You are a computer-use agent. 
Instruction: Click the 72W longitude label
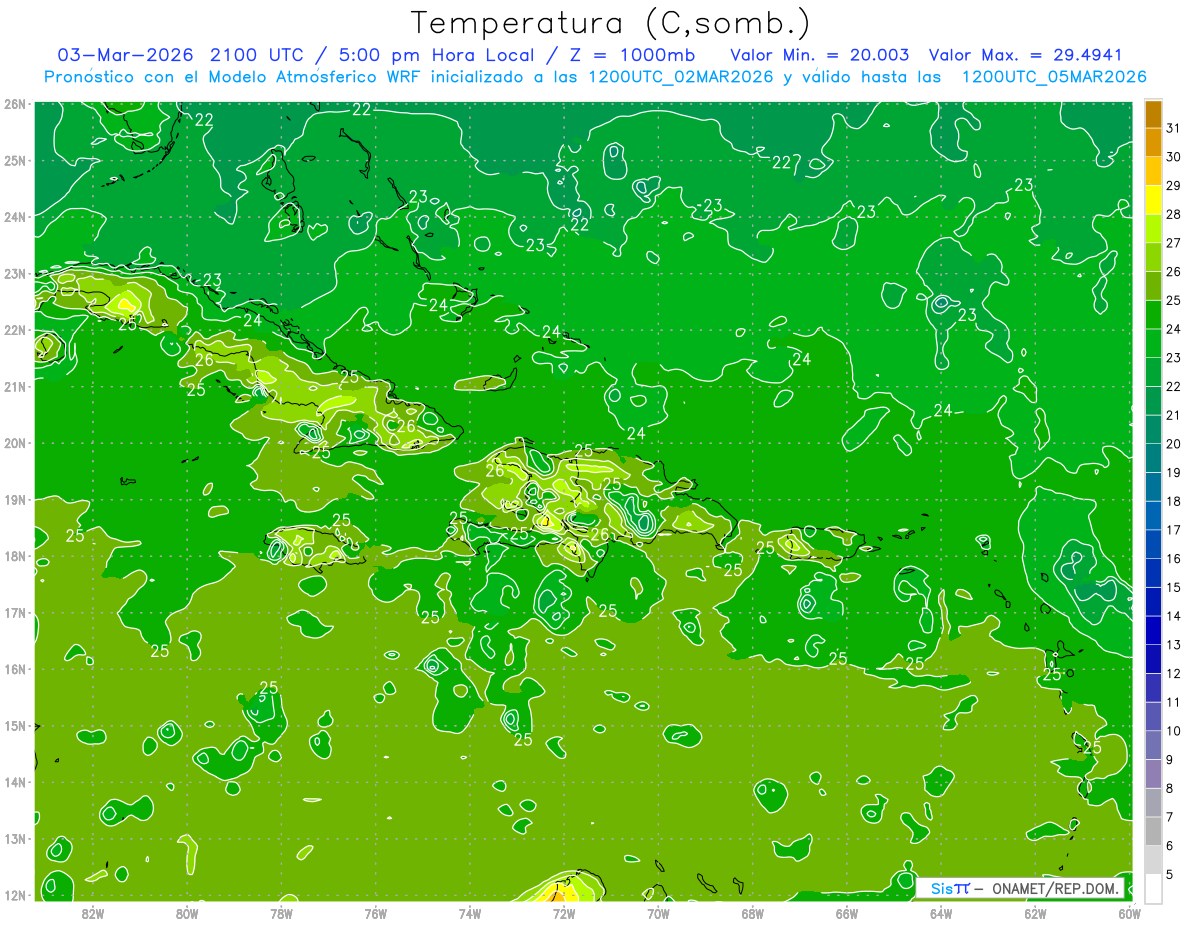coord(564,913)
